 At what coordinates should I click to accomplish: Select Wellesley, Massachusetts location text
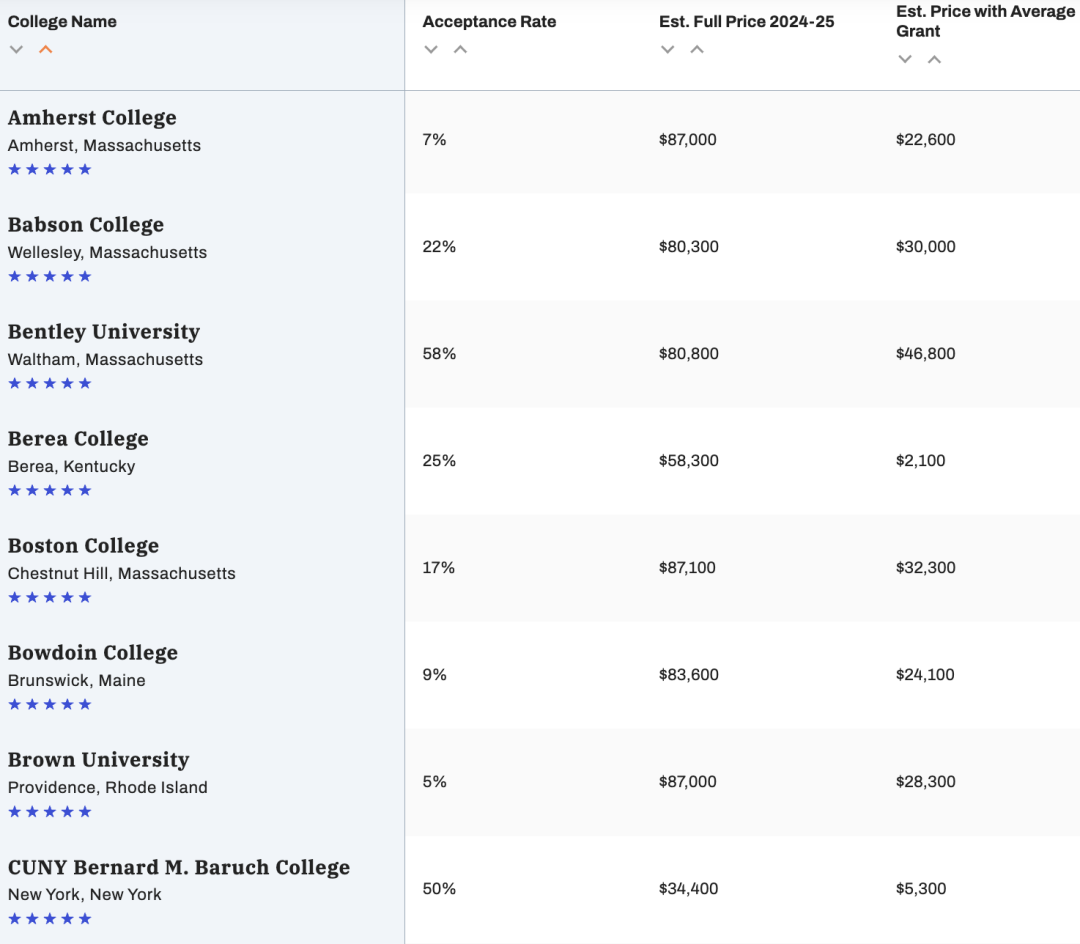coord(107,253)
